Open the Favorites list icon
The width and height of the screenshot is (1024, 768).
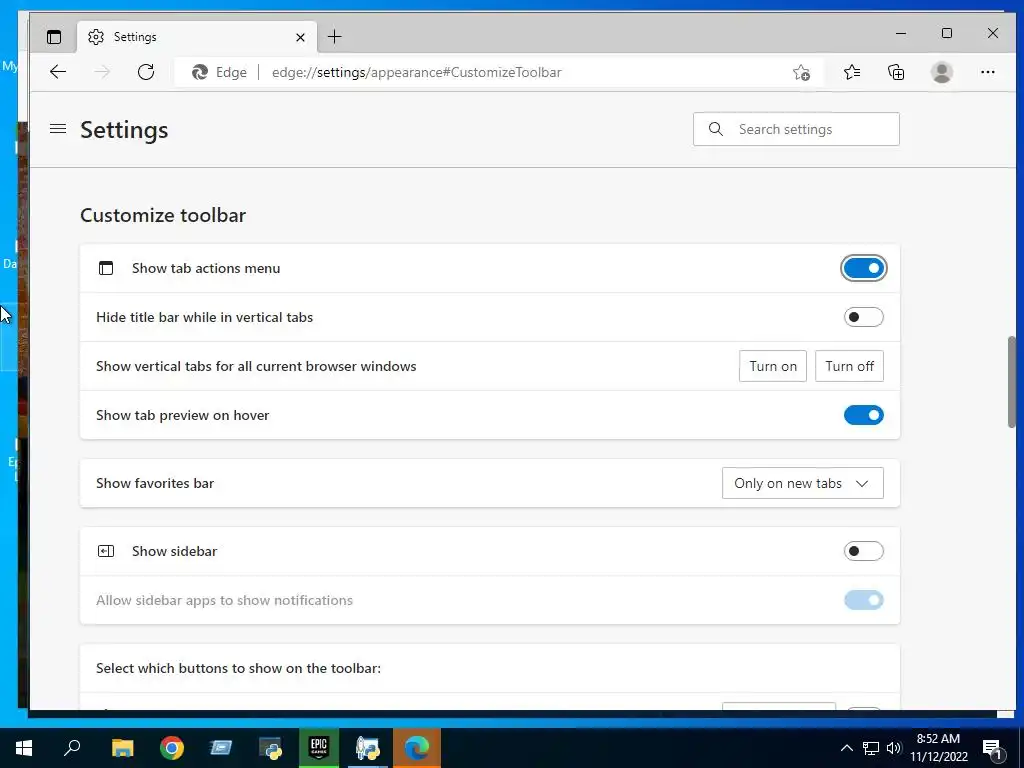pos(852,72)
